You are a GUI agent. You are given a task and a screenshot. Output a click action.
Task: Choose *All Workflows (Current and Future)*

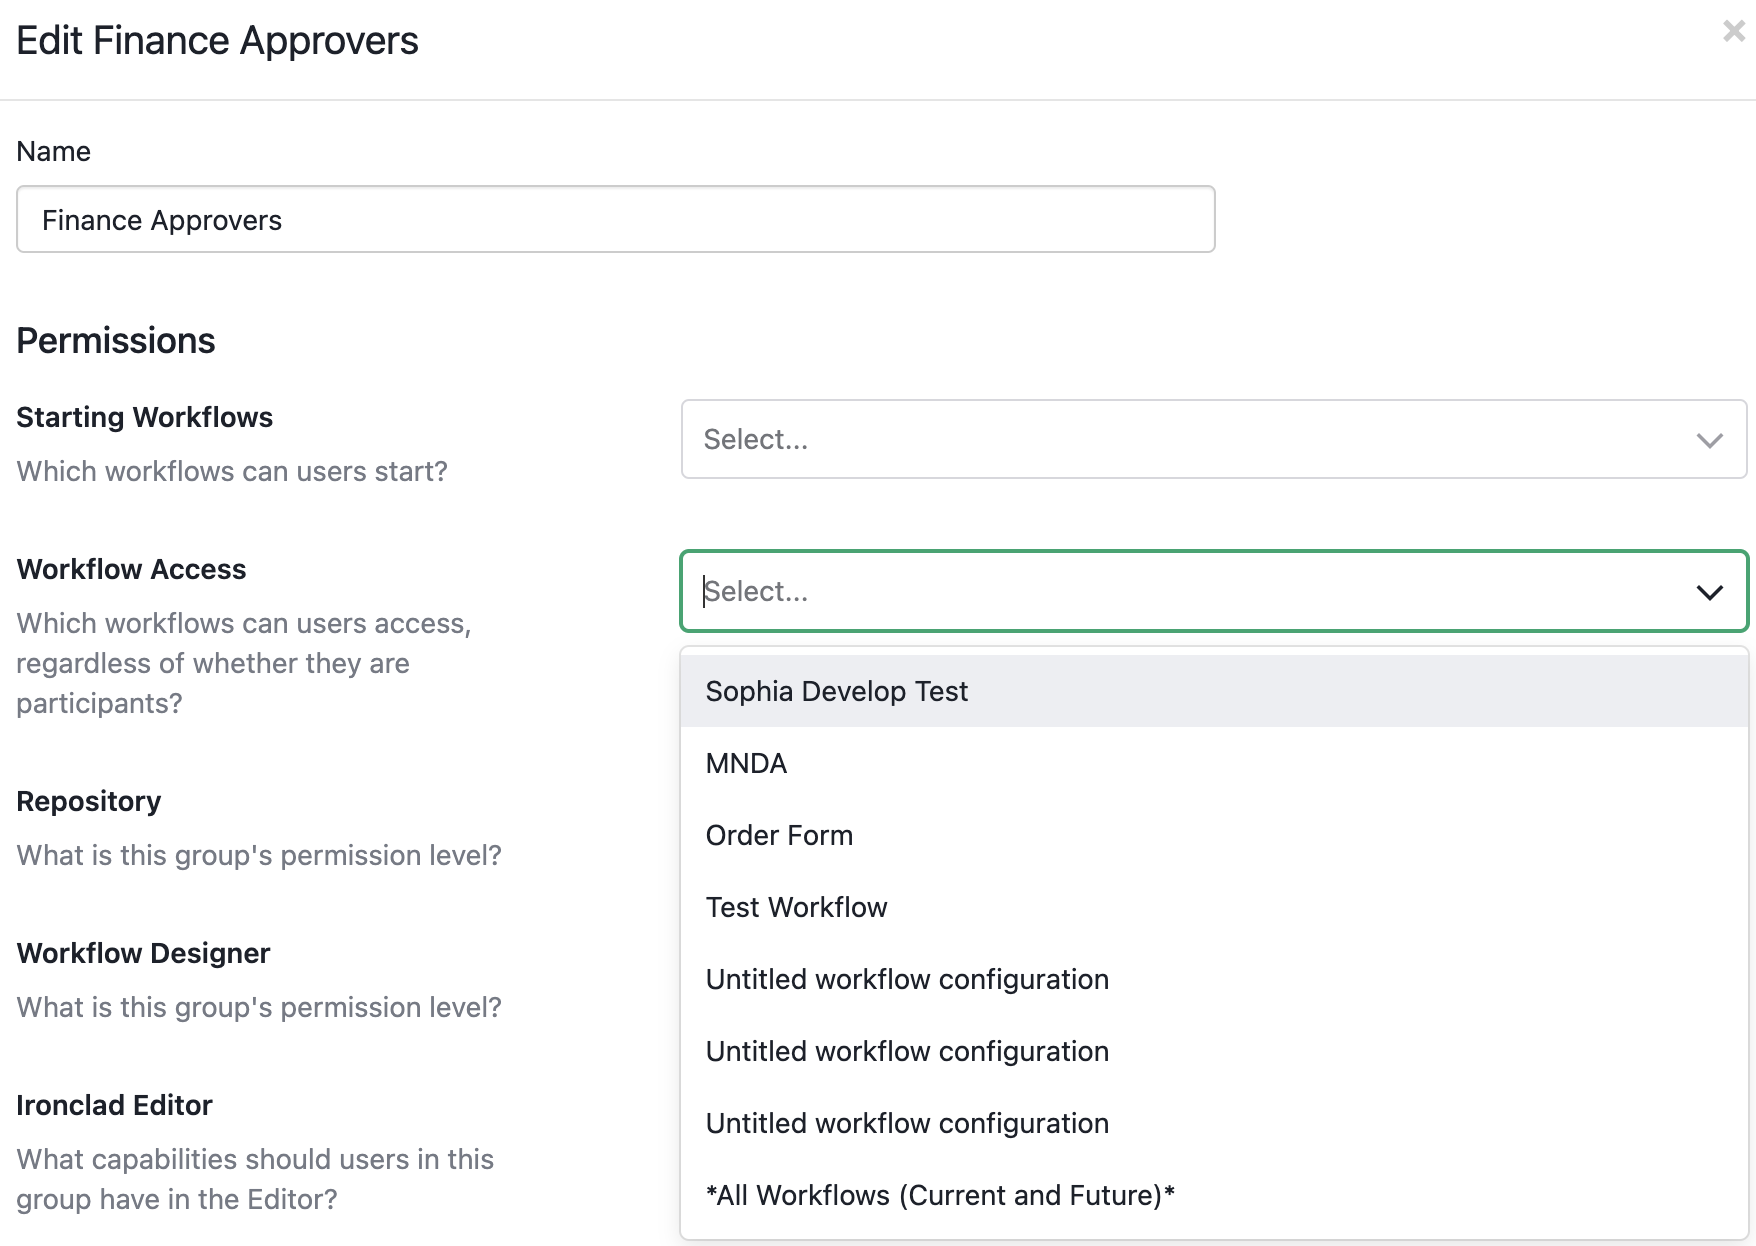point(1214,1195)
